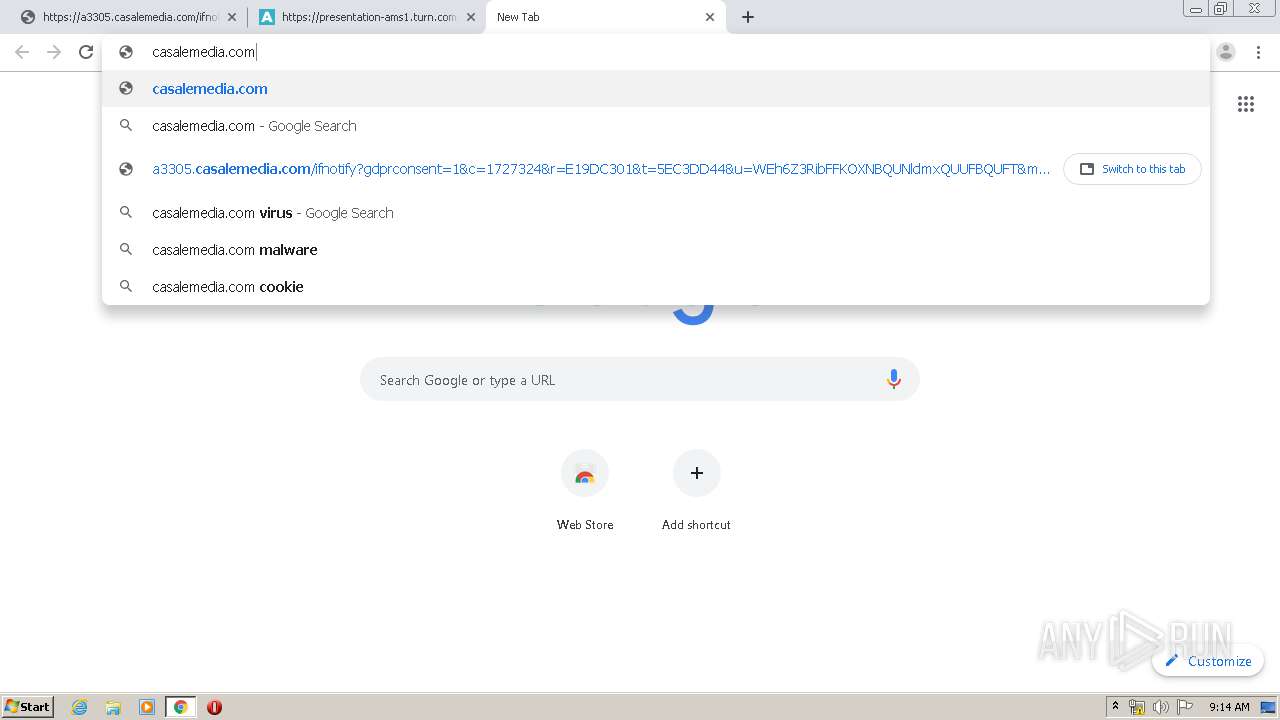Select the Chrome taskbar button
This screenshot has width=1280, height=720.
181,707
